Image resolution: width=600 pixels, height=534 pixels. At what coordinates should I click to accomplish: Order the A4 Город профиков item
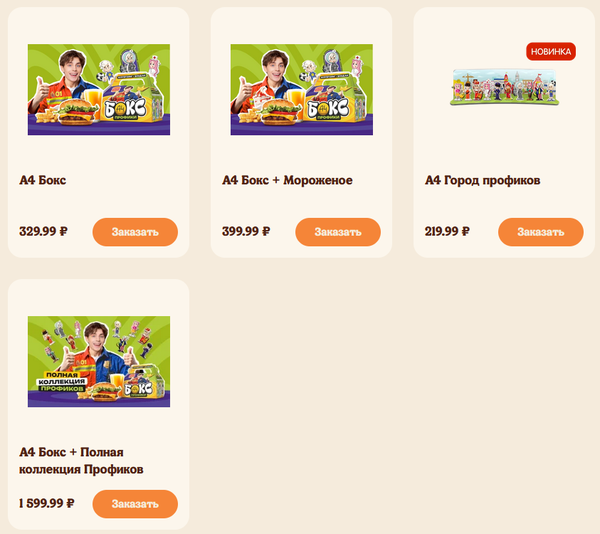[x=541, y=232]
